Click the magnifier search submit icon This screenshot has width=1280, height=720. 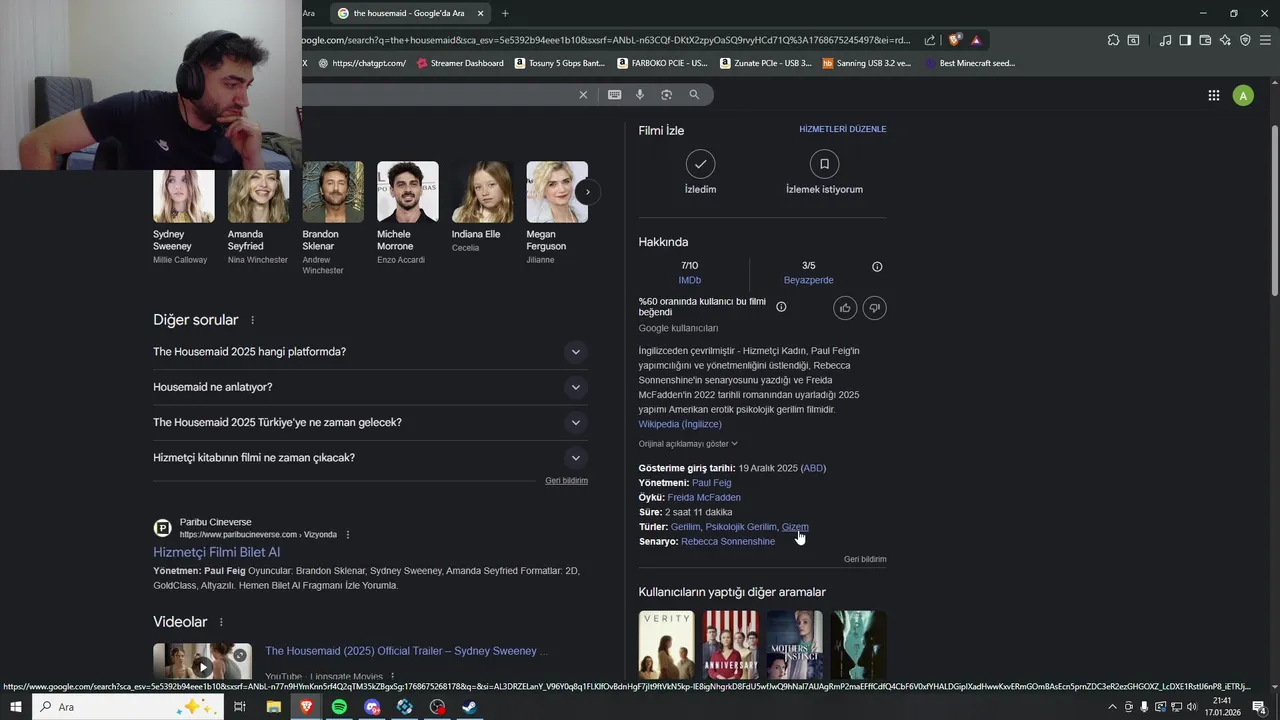point(694,94)
